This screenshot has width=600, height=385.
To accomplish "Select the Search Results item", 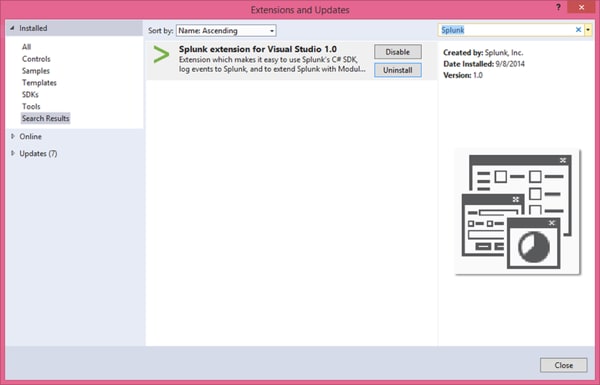I will click(46, 118).
